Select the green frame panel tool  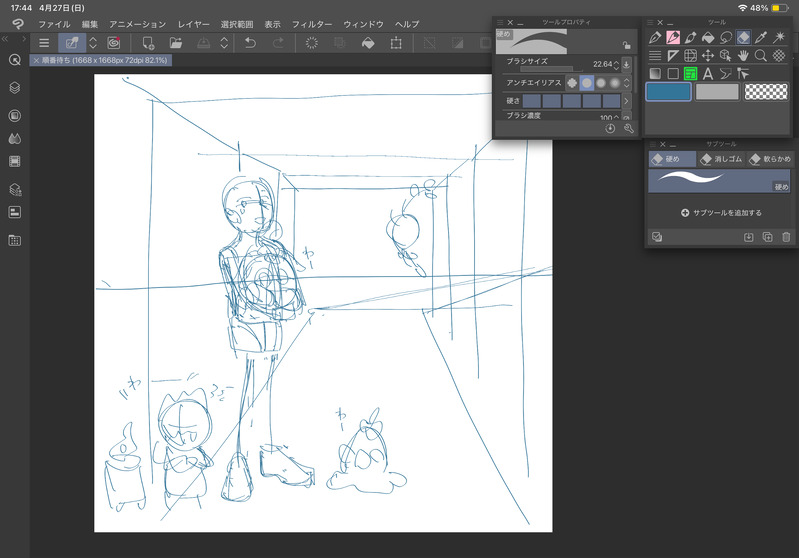click(x=690, y=73)
